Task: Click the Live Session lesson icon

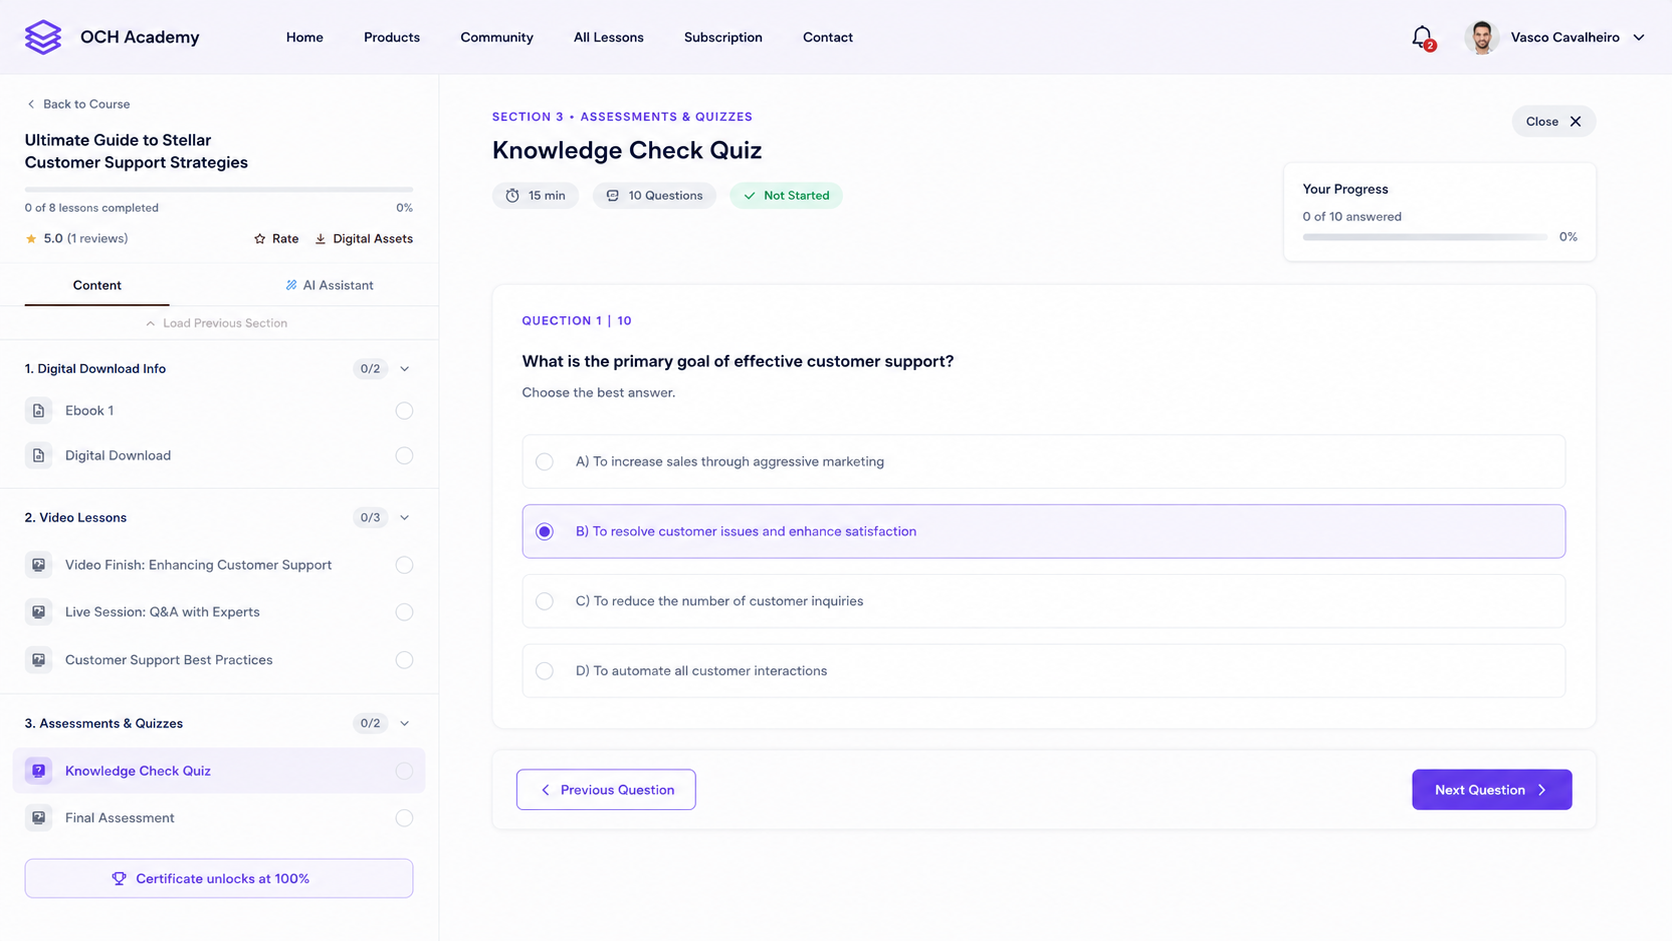Action: point(38,612)
